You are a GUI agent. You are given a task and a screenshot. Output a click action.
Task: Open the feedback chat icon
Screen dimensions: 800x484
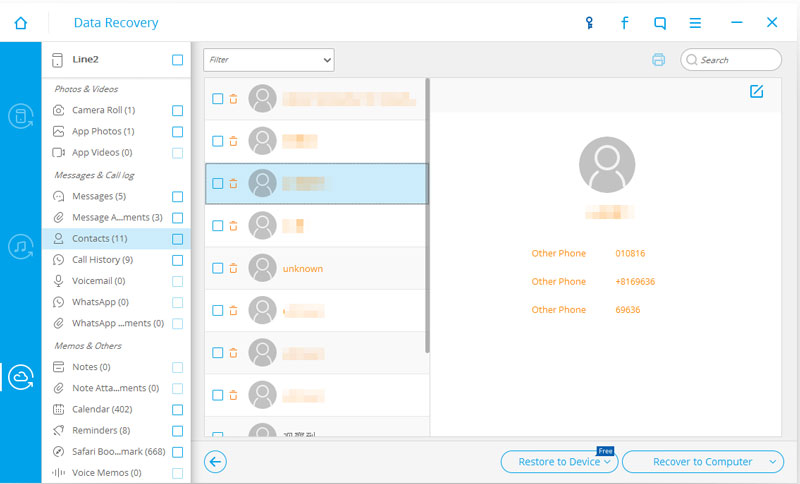click(x=660, y=23)
